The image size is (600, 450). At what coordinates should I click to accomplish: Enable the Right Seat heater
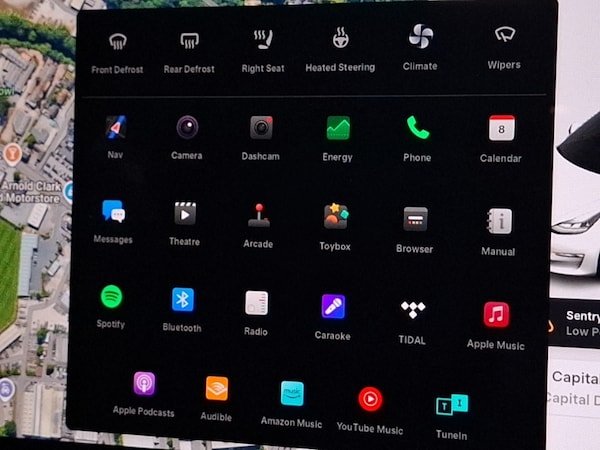click(264, 41)
